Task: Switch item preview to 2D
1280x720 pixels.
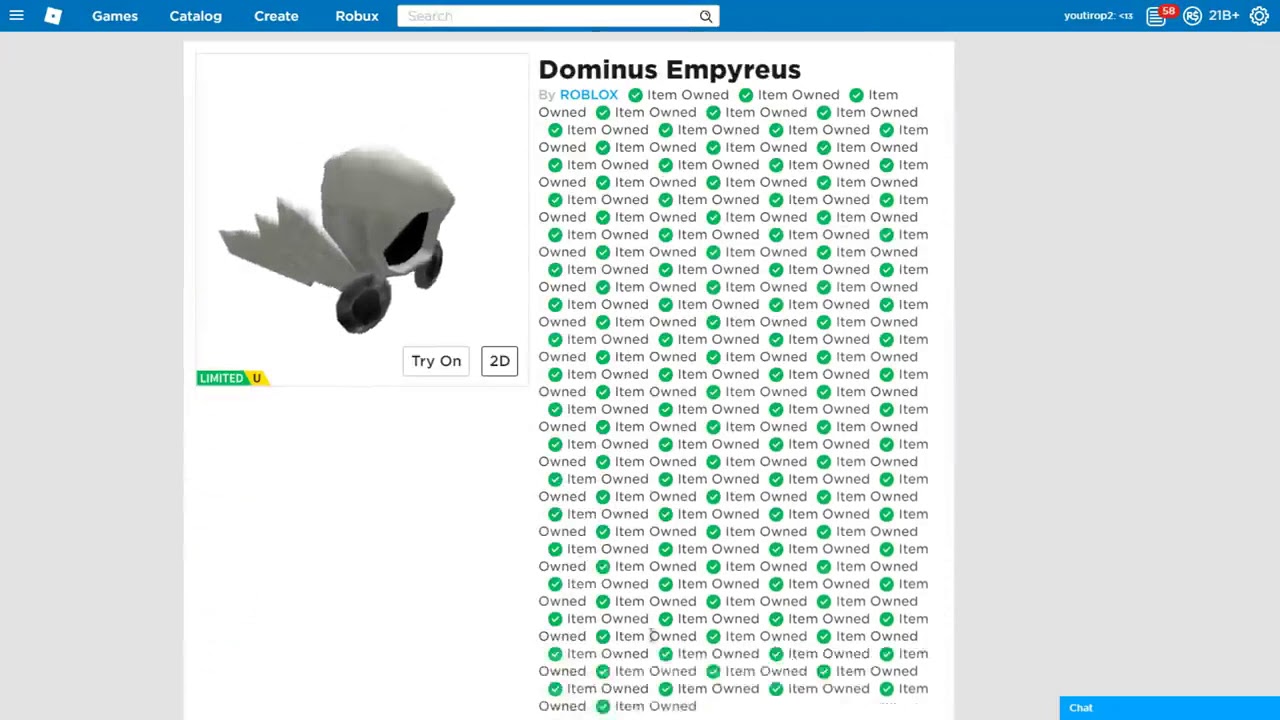Action: pyautogui.click(x=499, y=361)
